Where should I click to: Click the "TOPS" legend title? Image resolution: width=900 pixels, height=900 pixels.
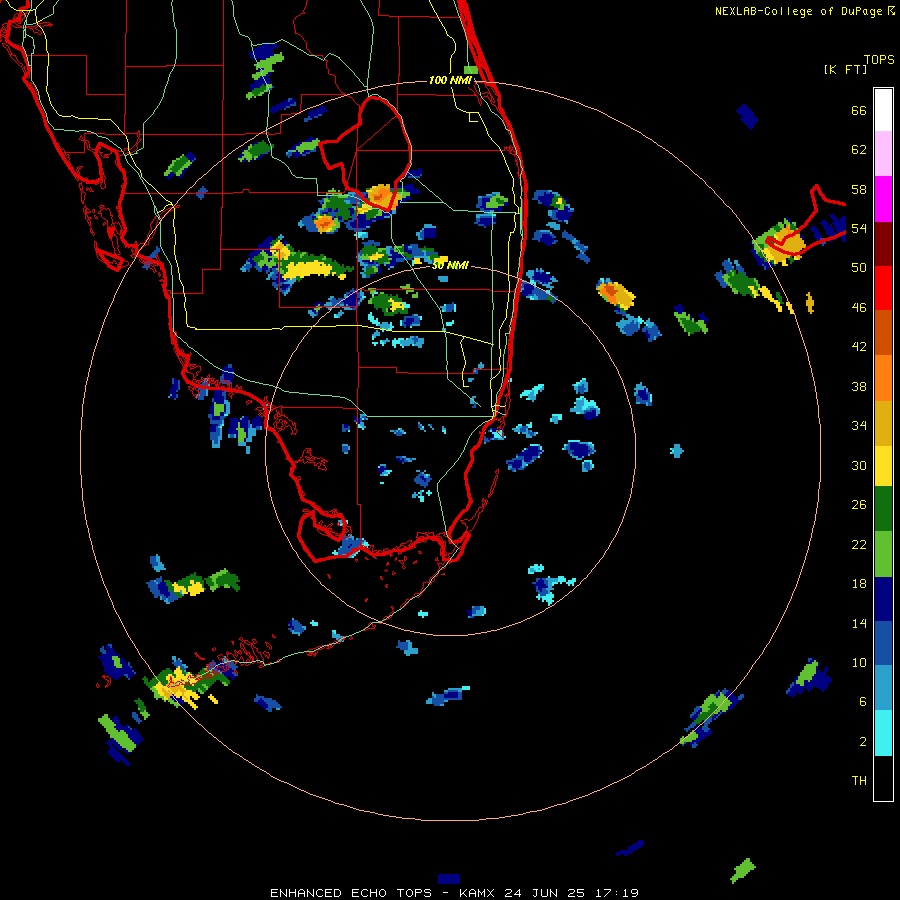pyautogui.click(x=879, y=59)
